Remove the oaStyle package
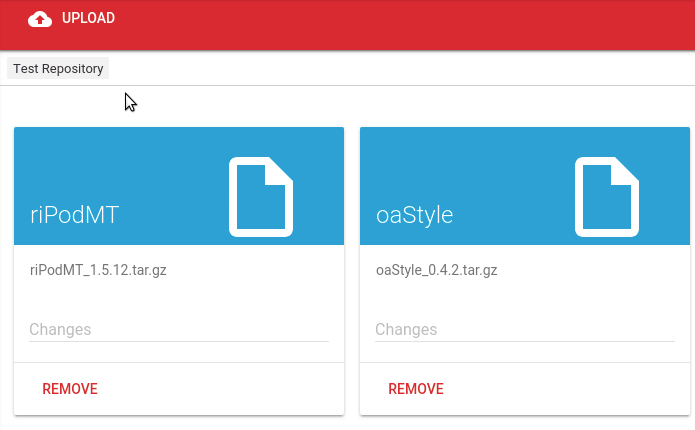The image size is (695, 430). (x=416, y=389)
